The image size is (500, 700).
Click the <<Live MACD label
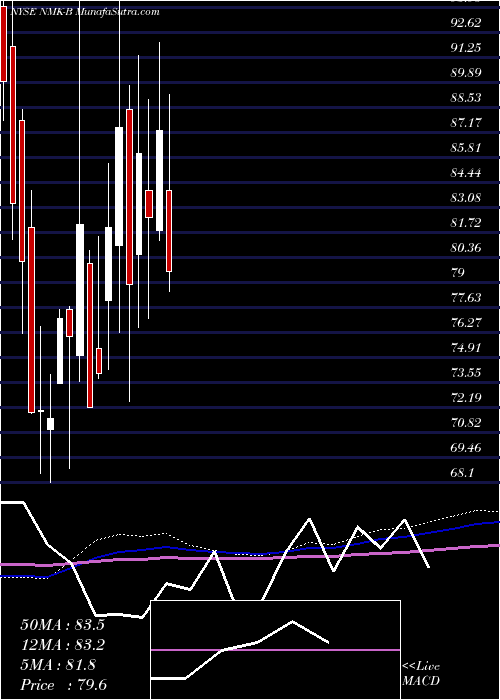(x=421, y=674)
